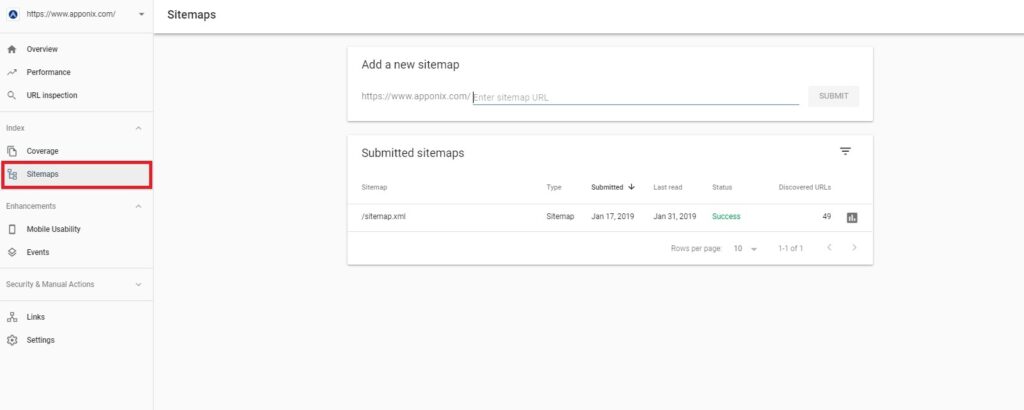Click the Coverage pages icon

pos(12,151)
